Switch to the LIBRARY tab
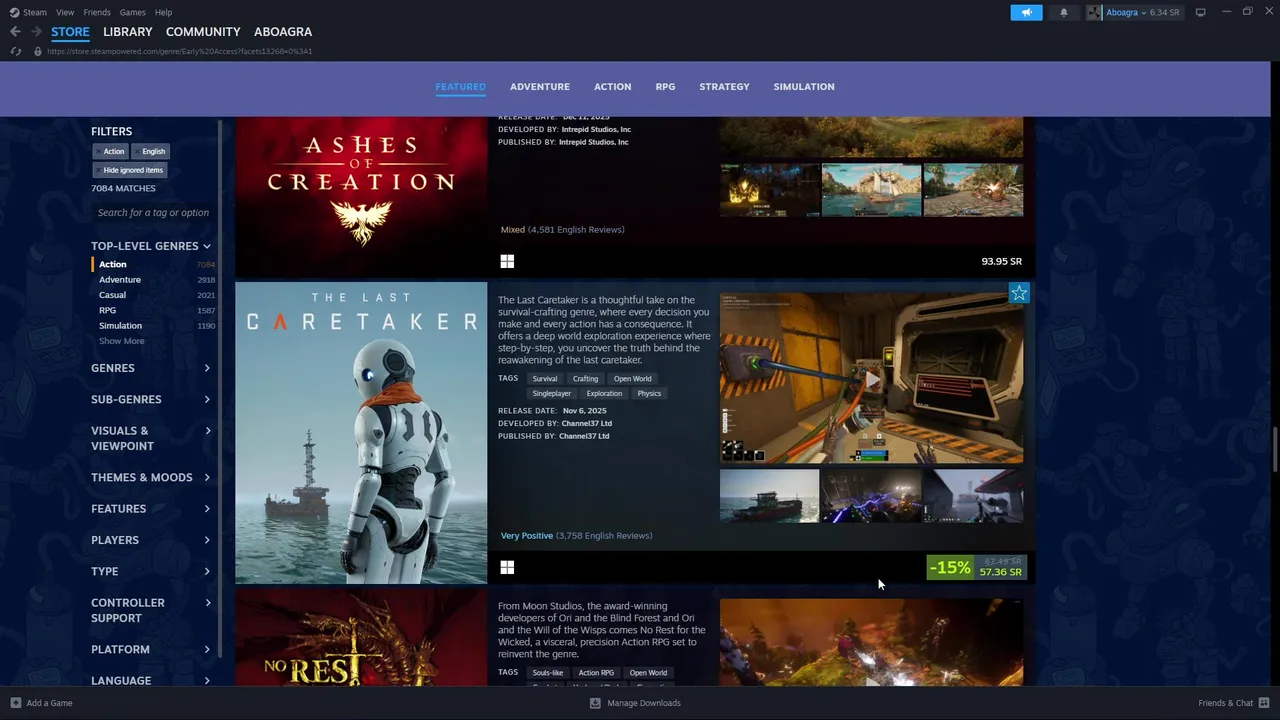The height and width of the screenshot is (720, 1280). 128,32
